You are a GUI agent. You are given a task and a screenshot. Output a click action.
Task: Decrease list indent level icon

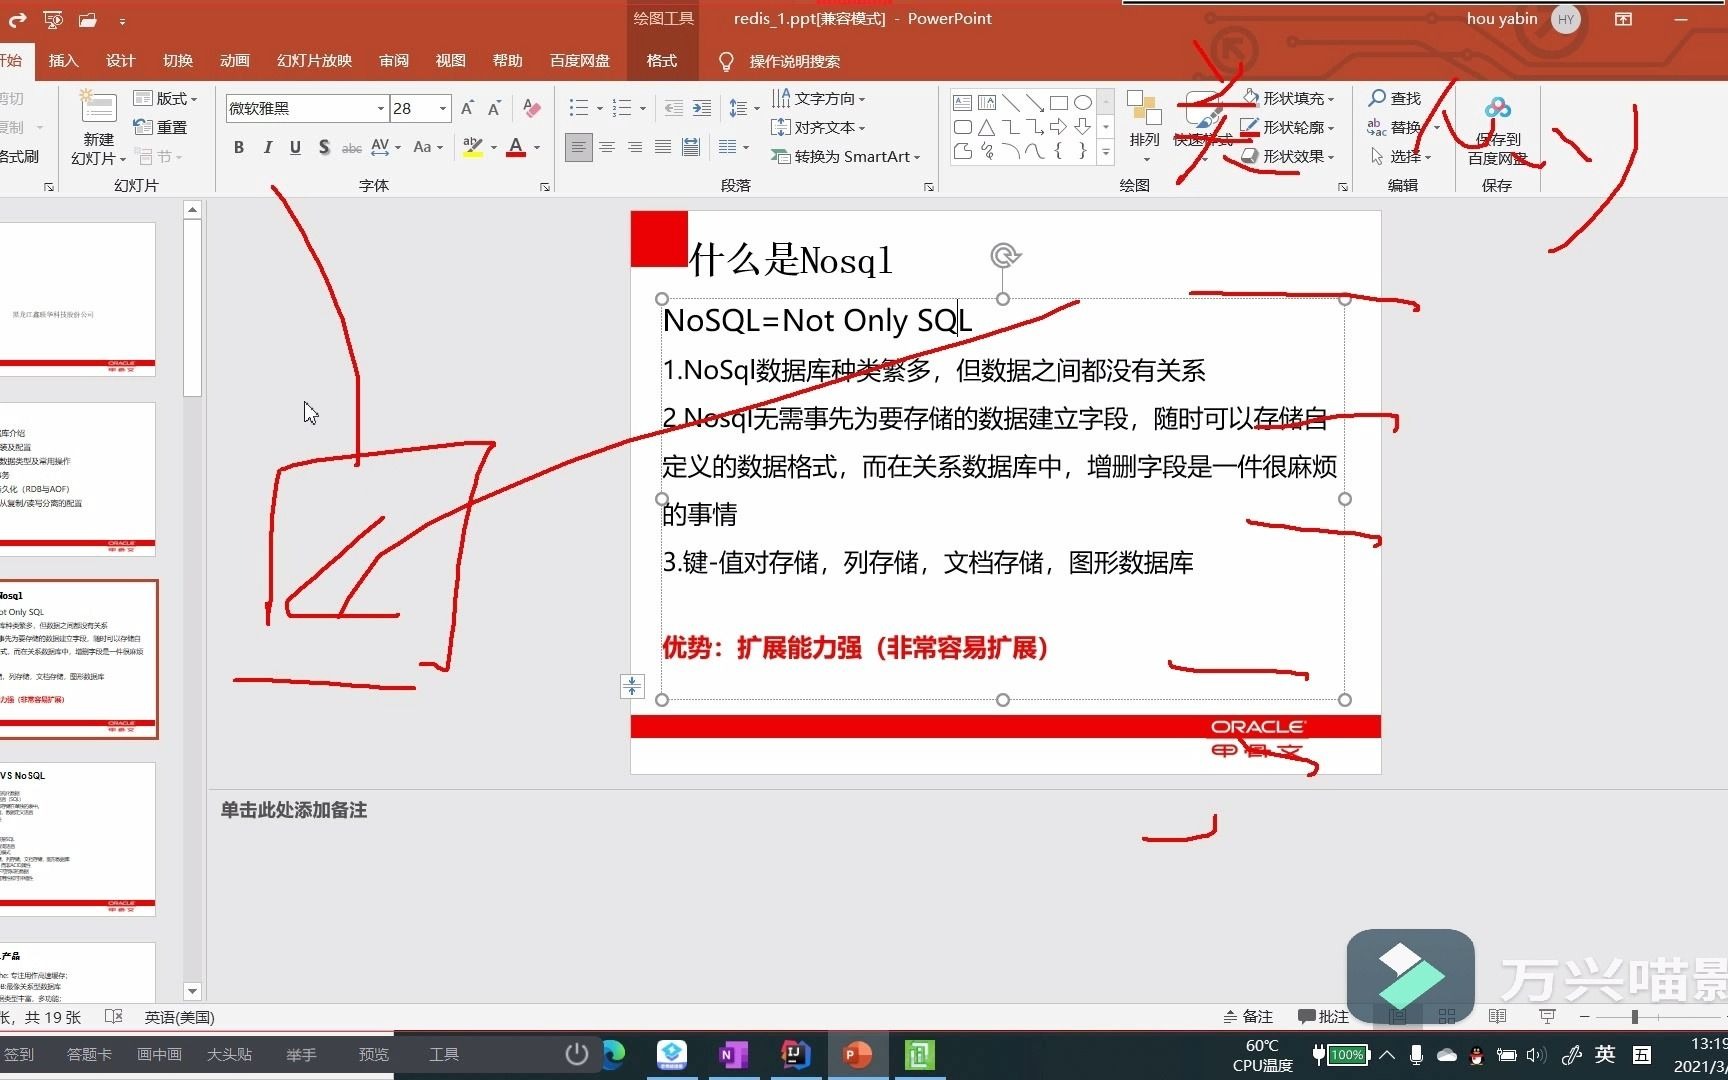[674, 108]
